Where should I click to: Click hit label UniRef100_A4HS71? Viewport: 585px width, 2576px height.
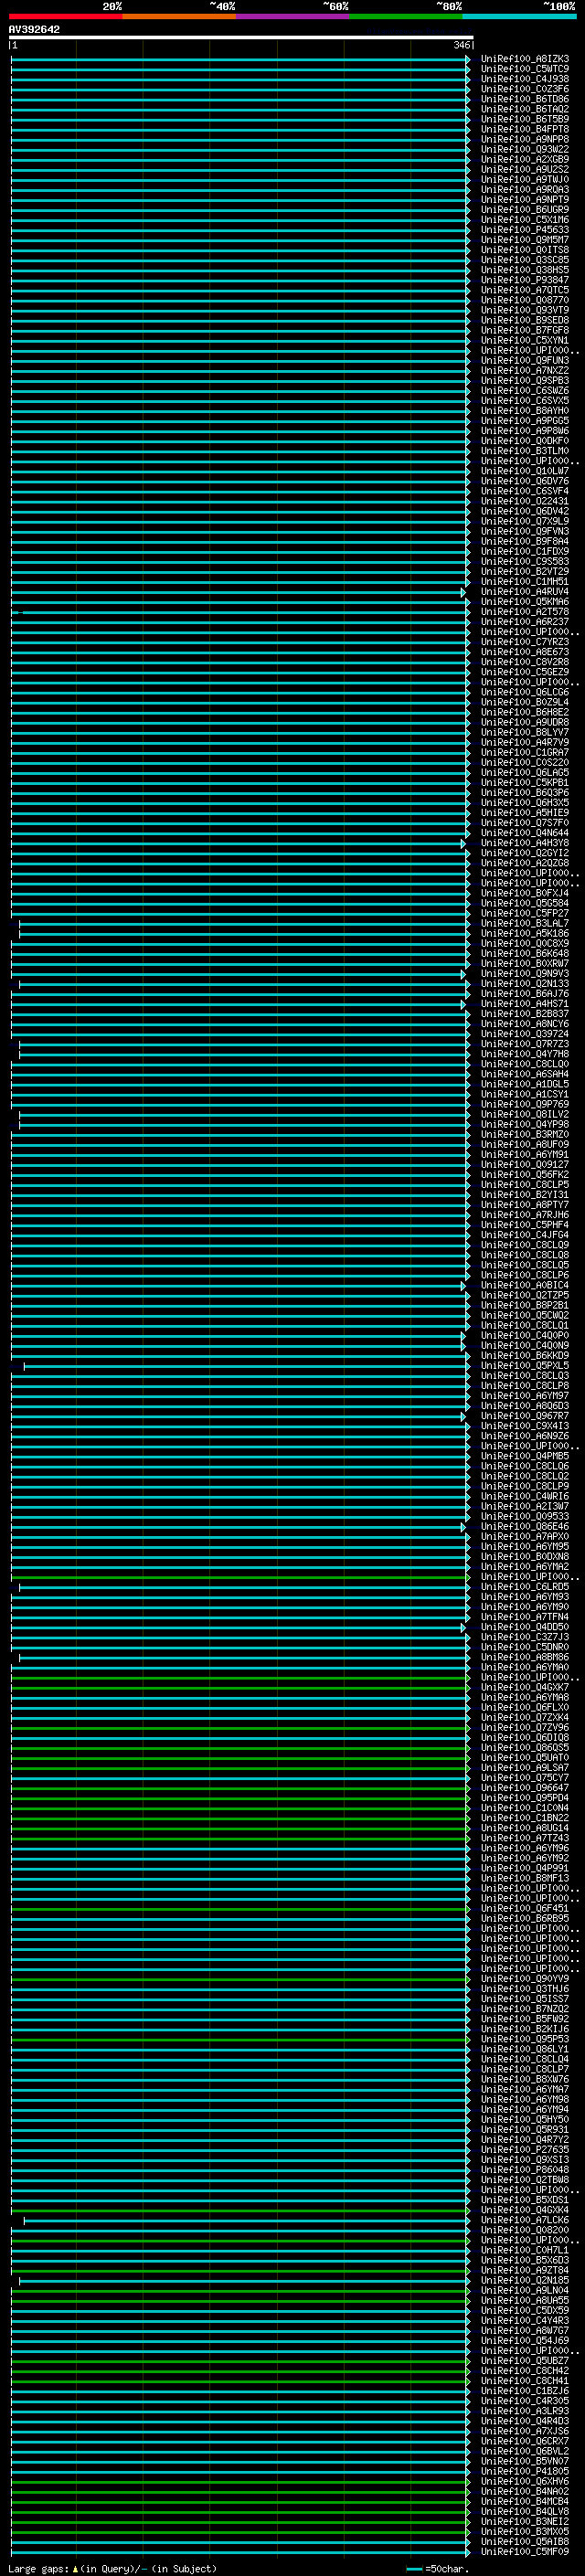tap(525, 1004)
